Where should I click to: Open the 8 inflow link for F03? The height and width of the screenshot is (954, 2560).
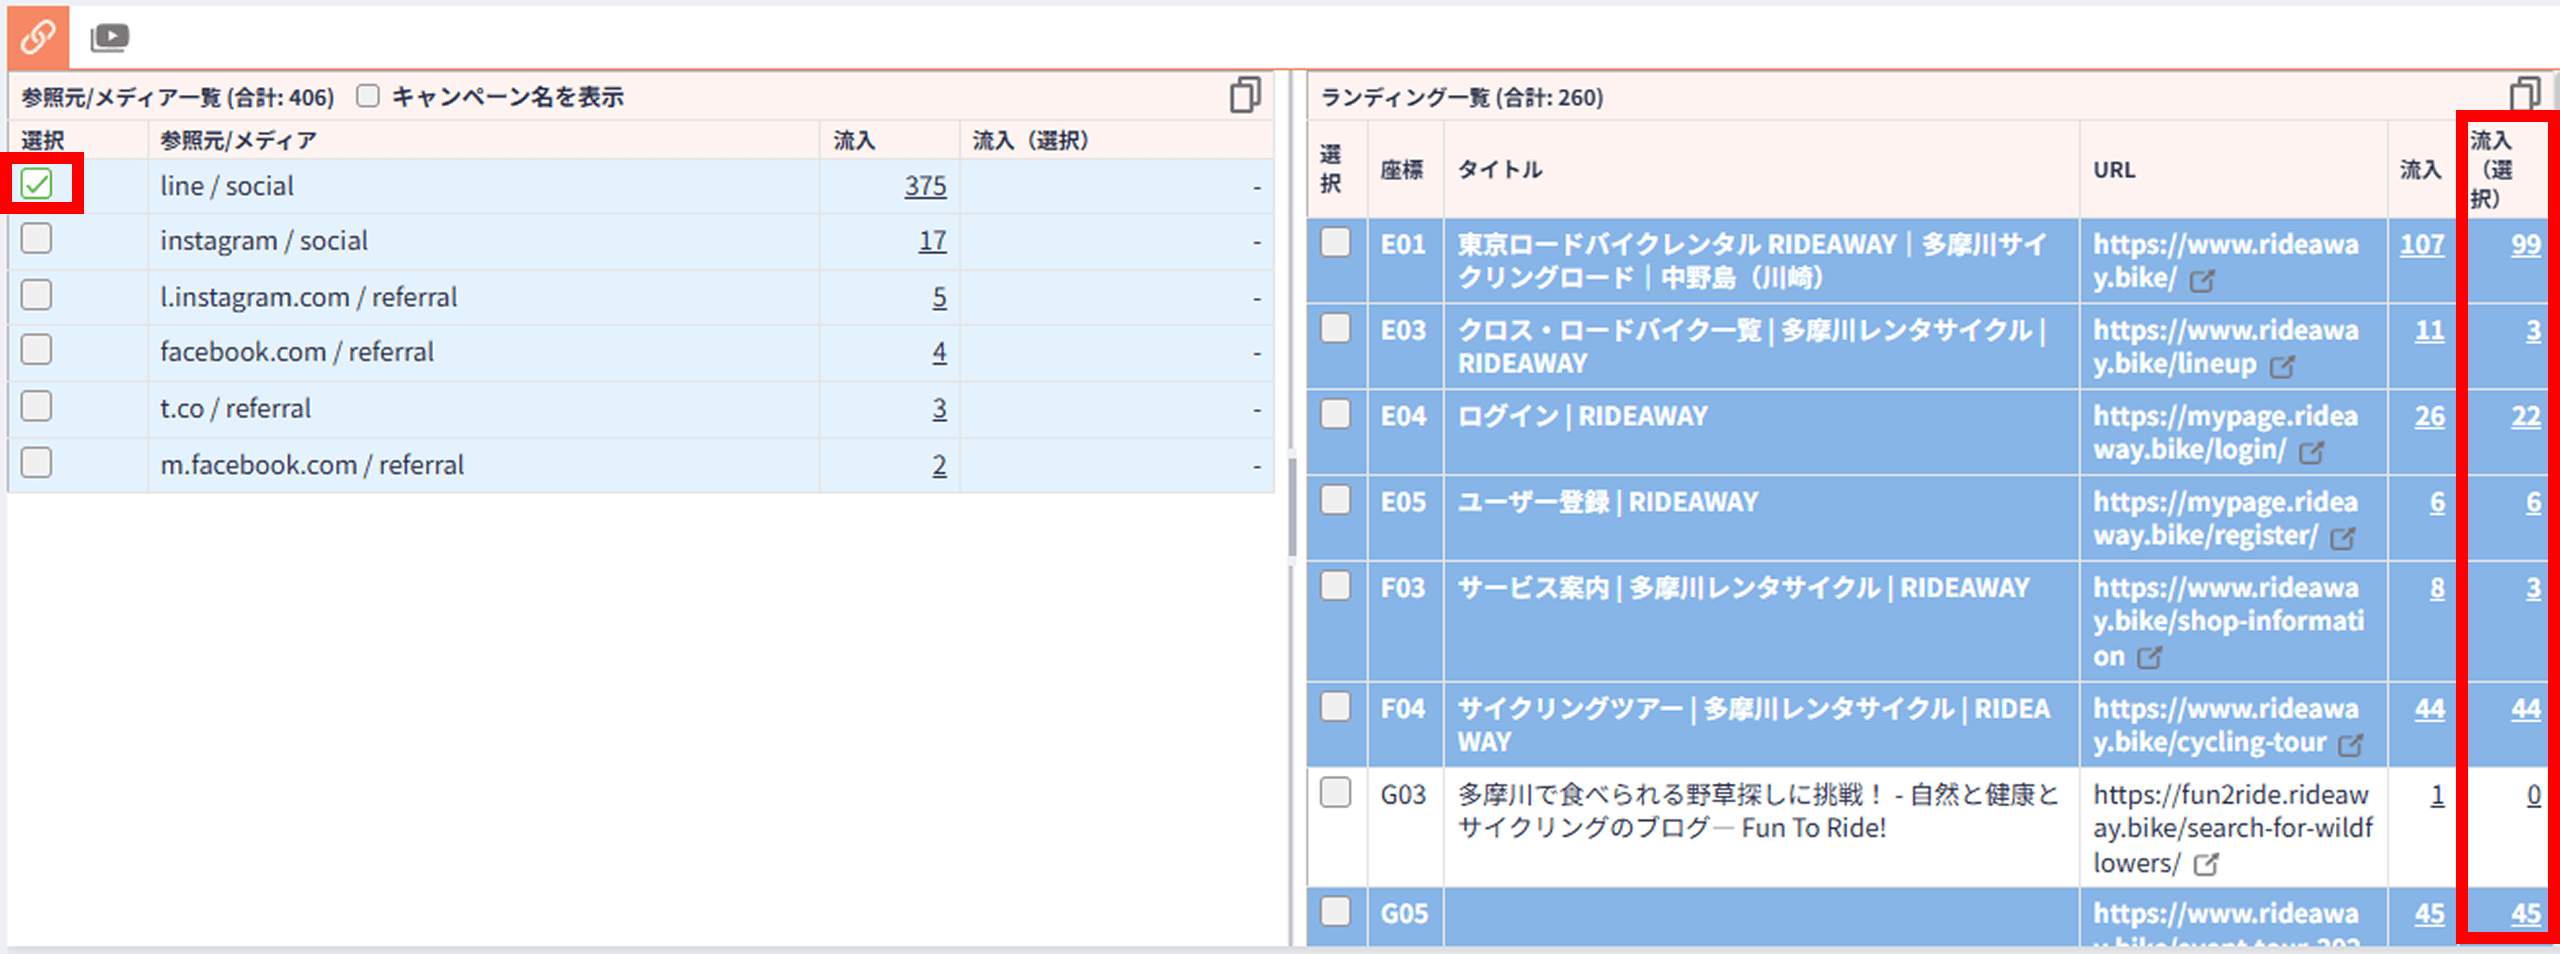point(2438,588)
